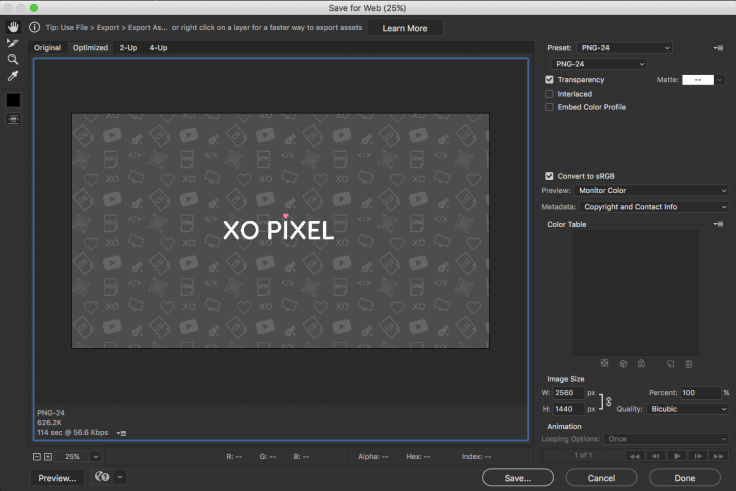The image size is (736, 491).
Task: Open the Looping Options dropdown
Action: pyautogui.click(x=666, y=439)
